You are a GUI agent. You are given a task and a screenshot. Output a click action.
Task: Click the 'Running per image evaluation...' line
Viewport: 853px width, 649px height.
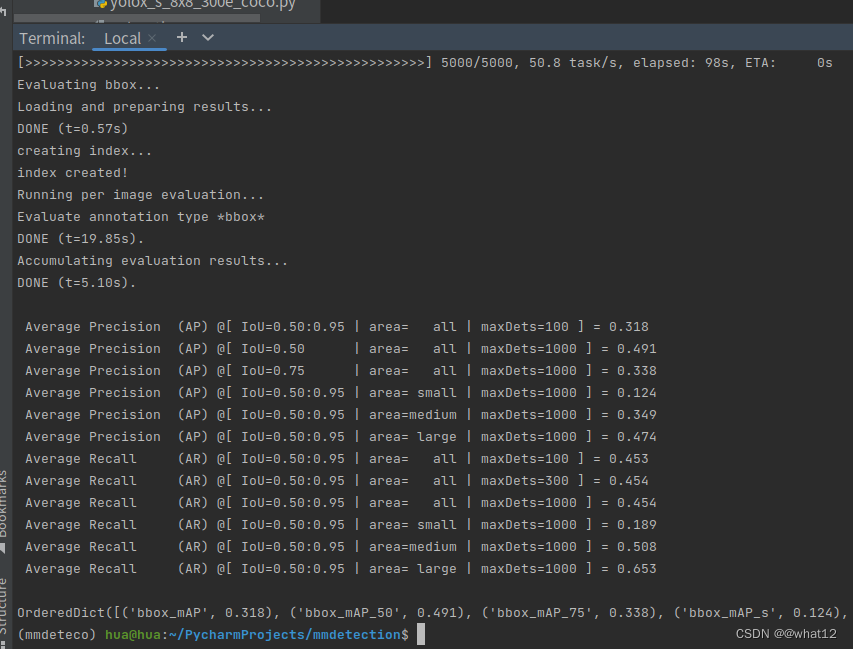pyautogui.click(x=140, y=195)
